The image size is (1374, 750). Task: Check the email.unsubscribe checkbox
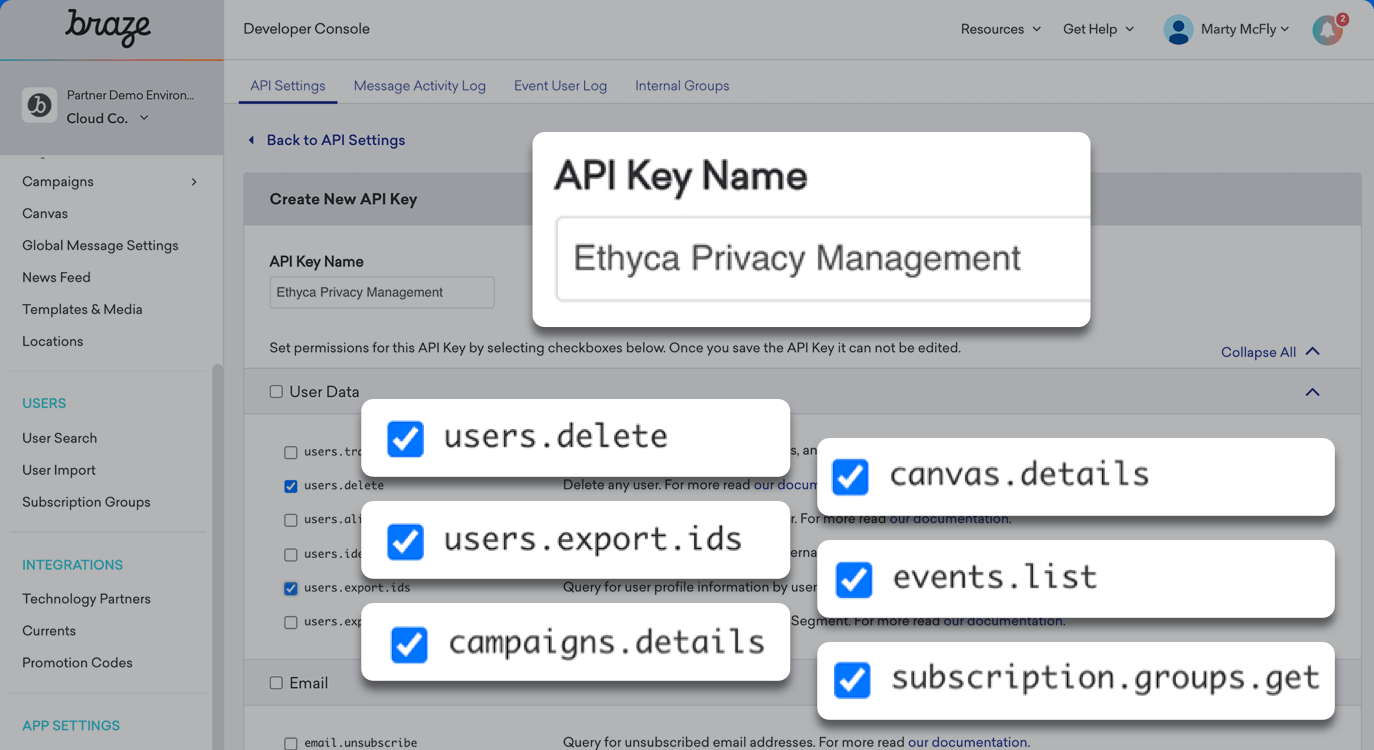290,744
